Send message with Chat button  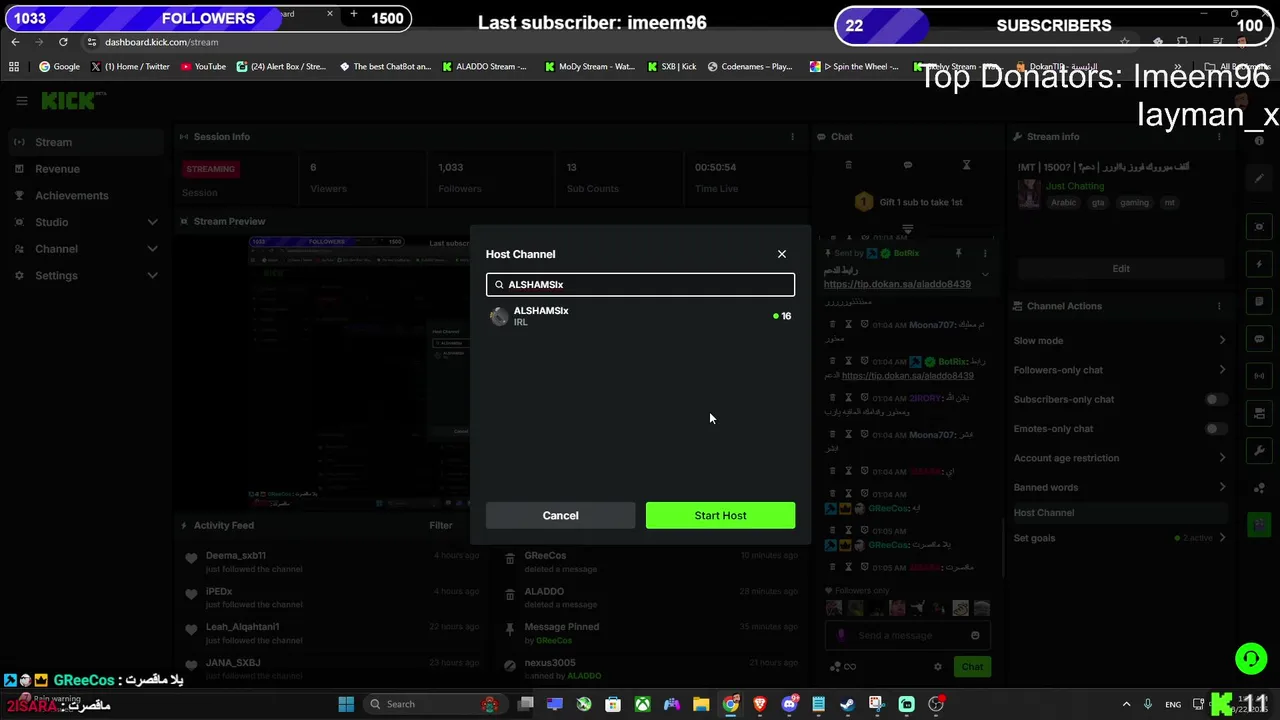(972, 667)
